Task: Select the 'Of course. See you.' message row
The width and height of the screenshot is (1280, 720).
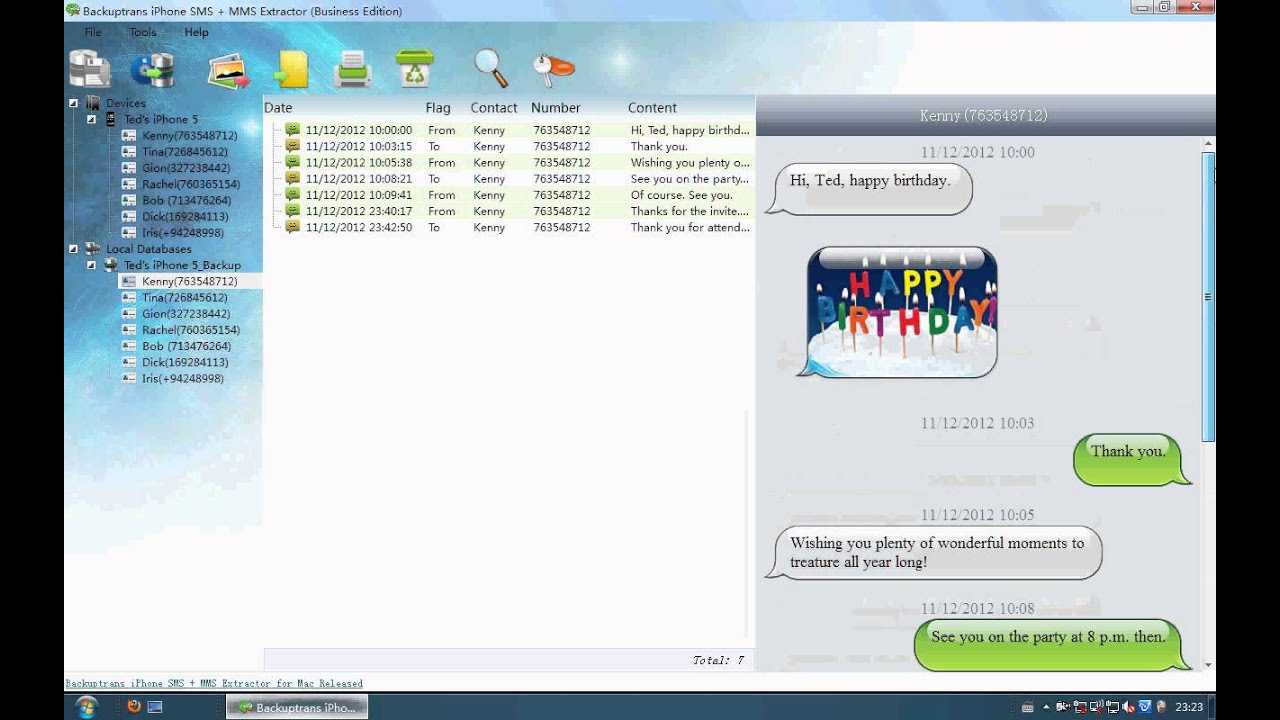Action: (x=513, y=195)
